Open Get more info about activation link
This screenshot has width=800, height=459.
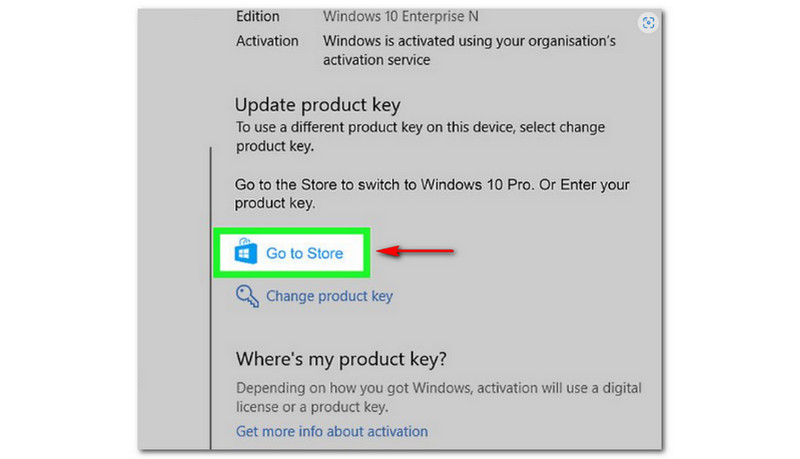click(x=331, y=431)
